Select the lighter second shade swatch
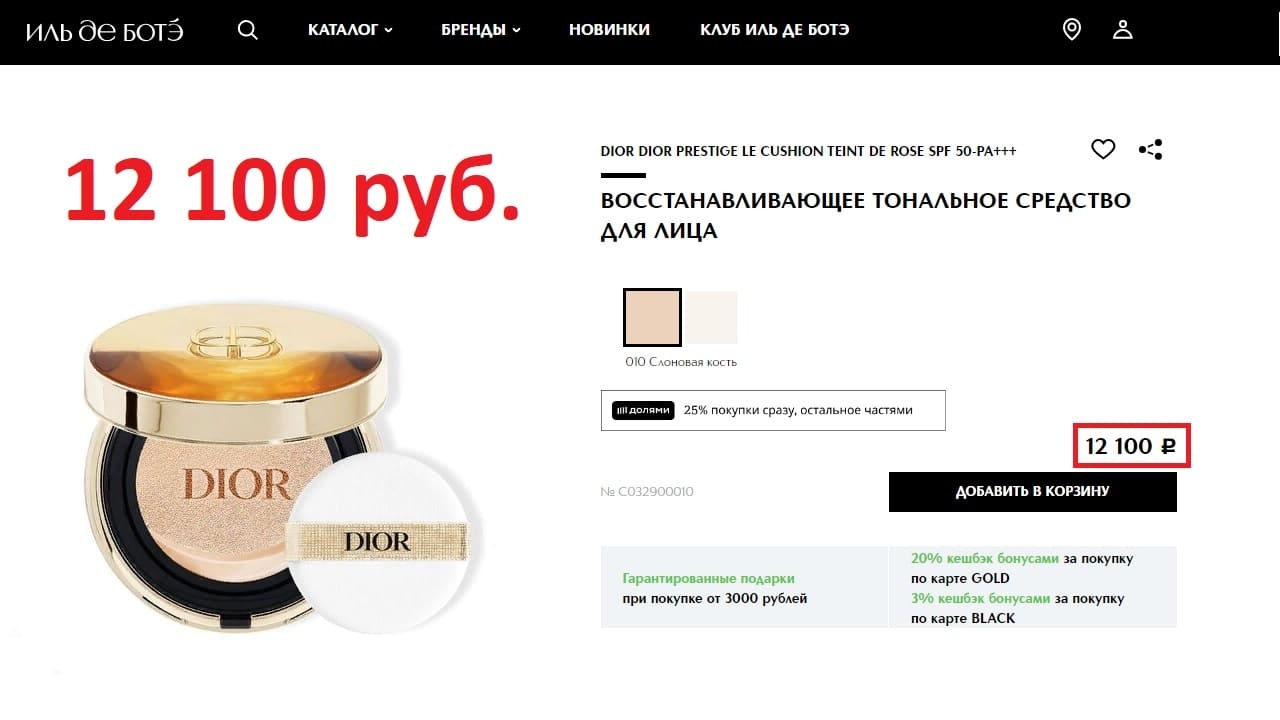This screenshot has height=720, width=1280. click(x=710, y=317)
